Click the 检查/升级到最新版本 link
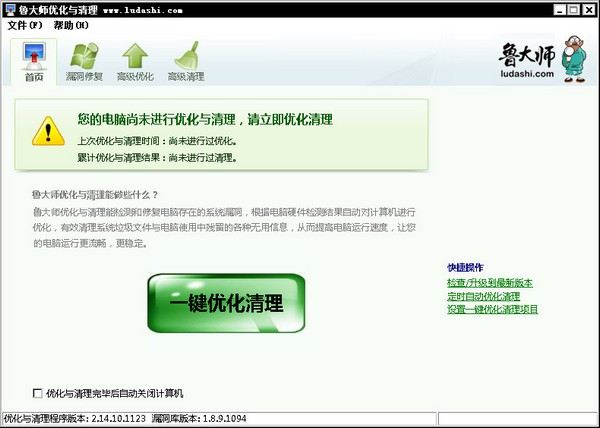 coord(490,283)
